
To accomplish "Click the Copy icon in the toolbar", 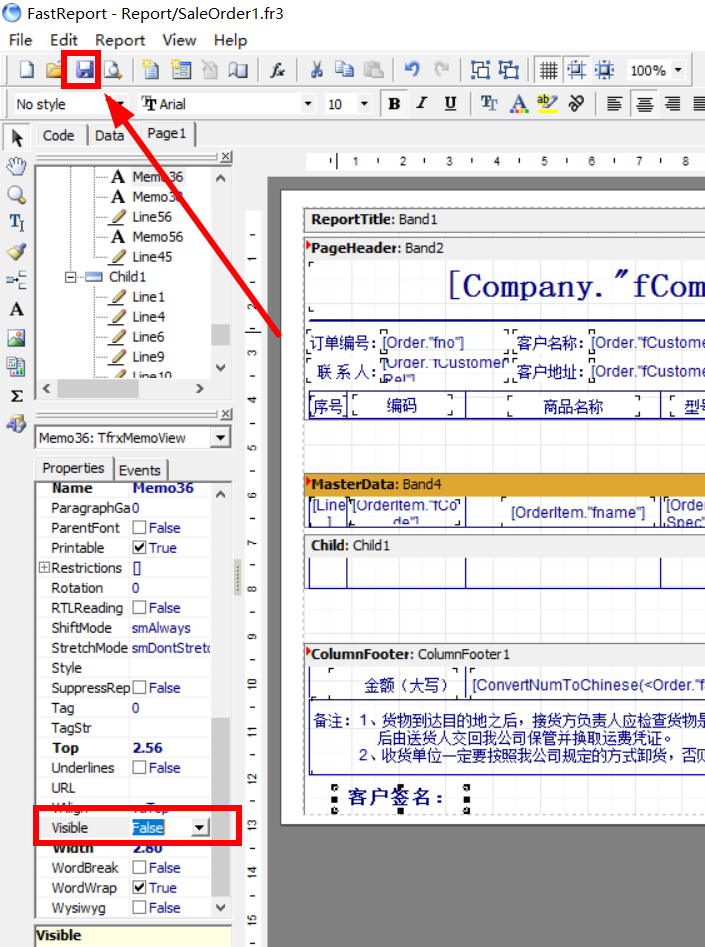I will tap(344, 70).
